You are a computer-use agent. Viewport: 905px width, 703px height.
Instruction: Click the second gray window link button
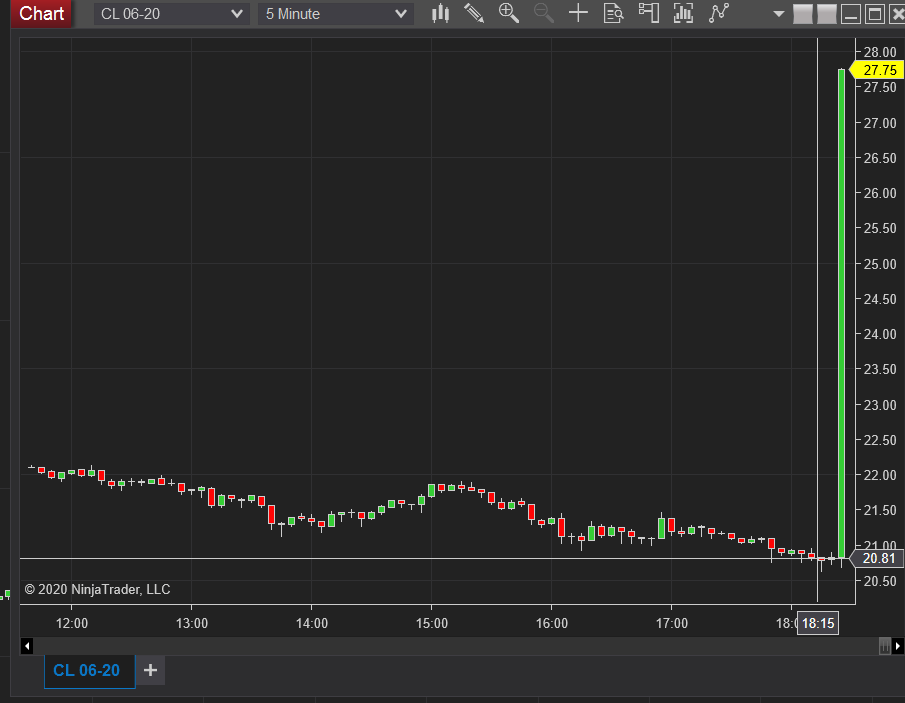[827, 14]
